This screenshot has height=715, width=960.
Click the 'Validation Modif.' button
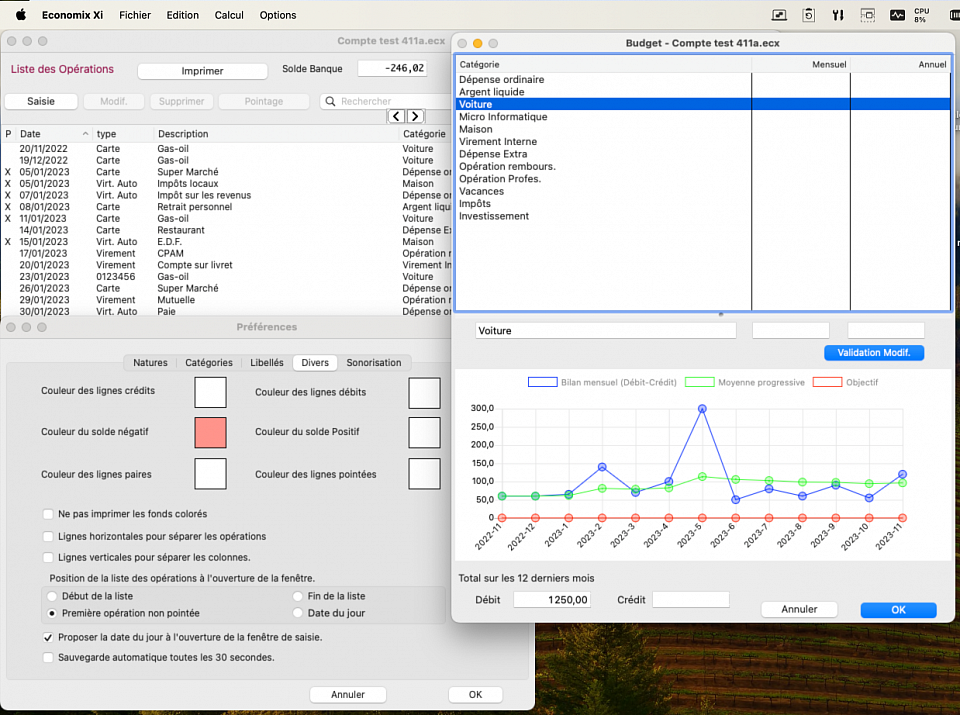pos(874,353)
